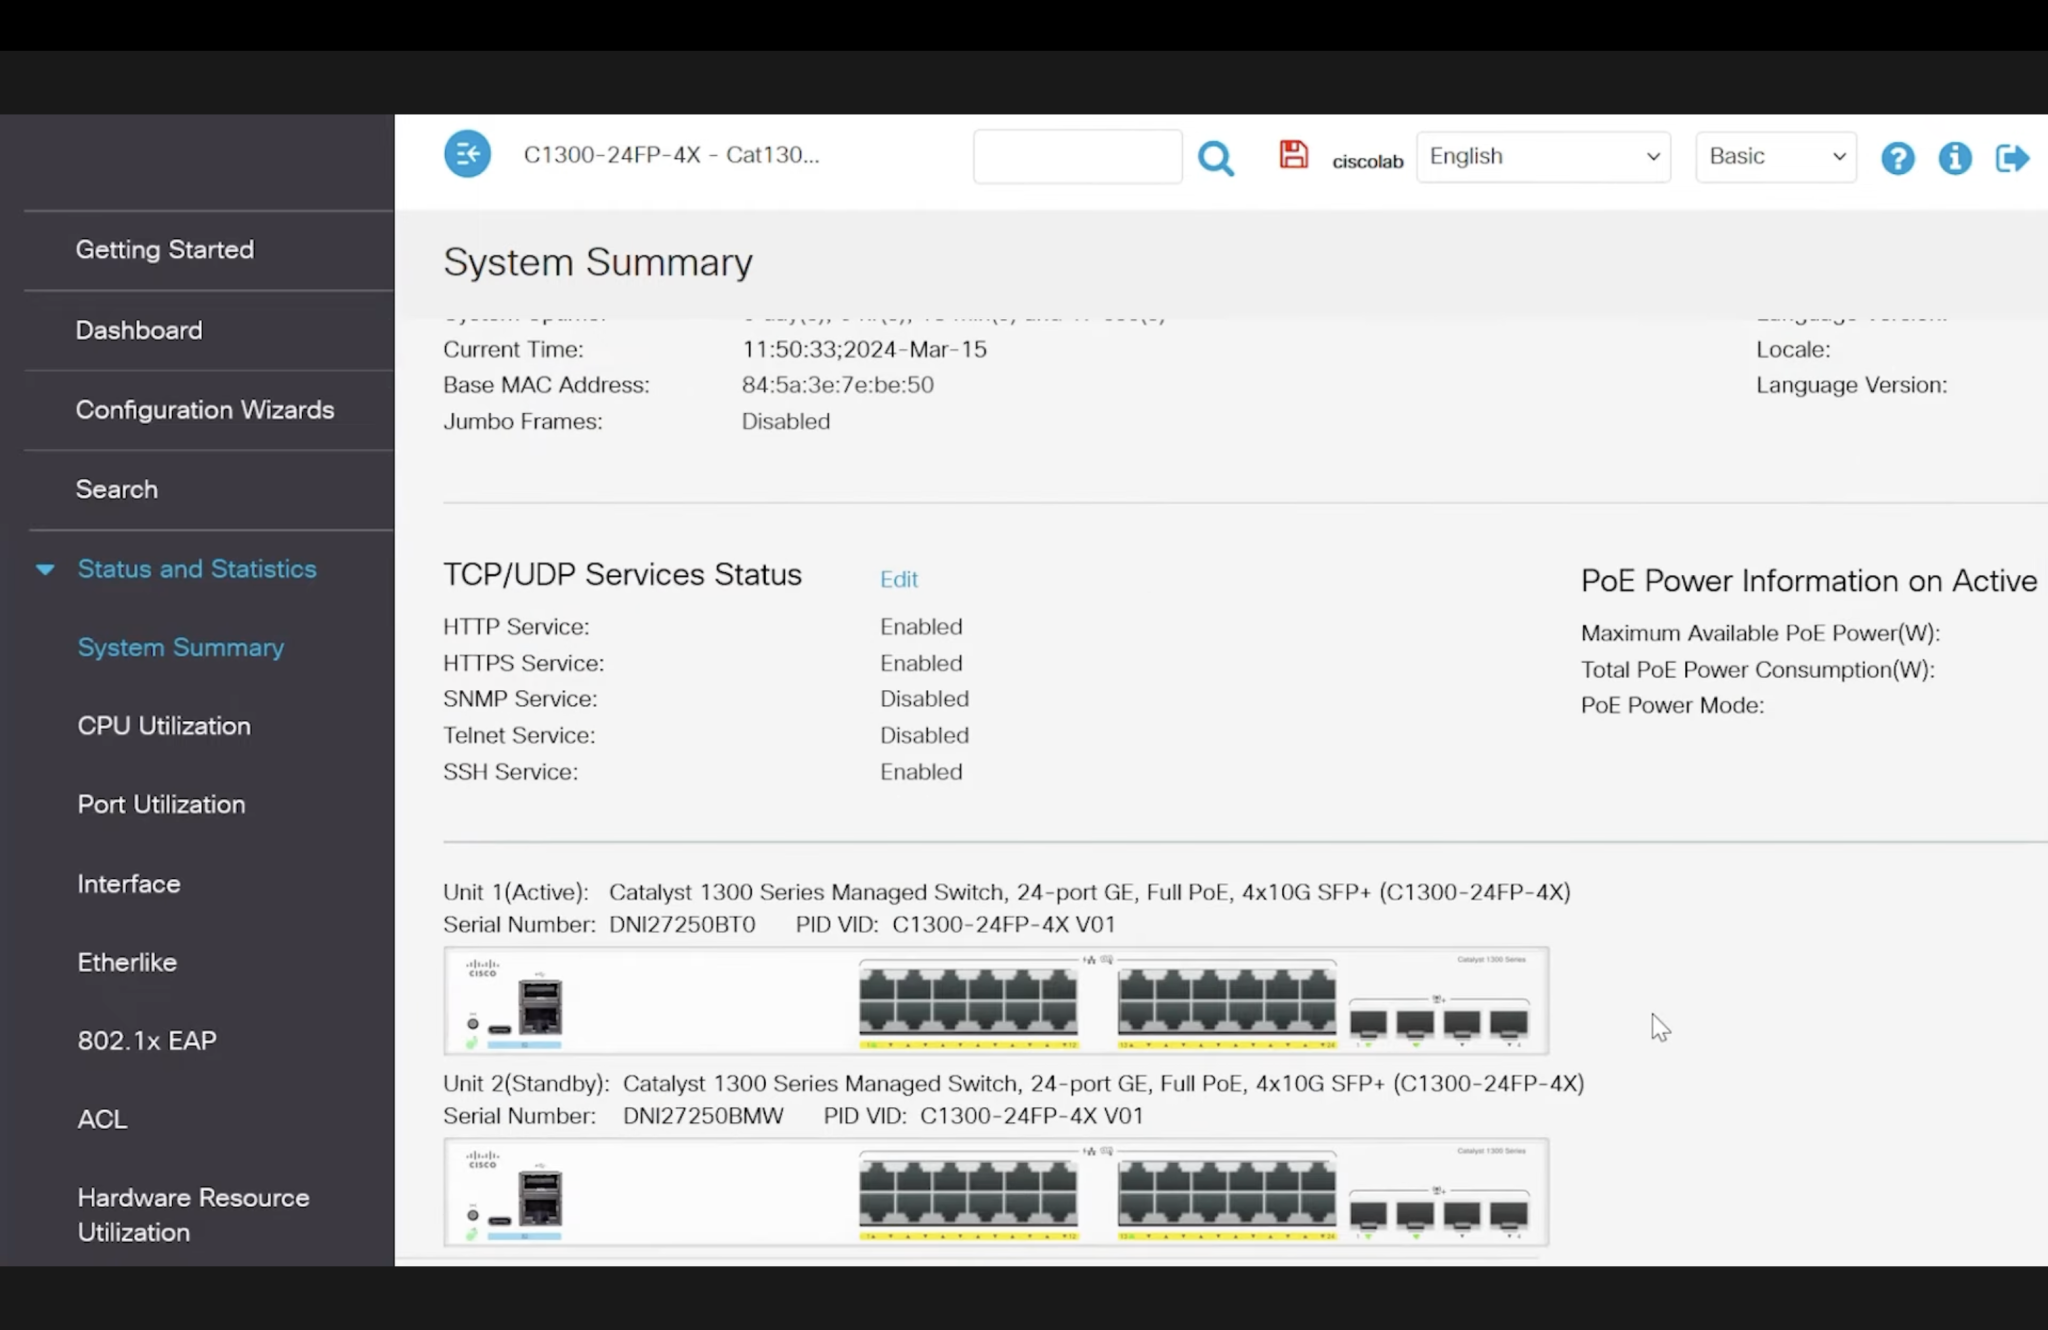Click the Current Time value 11:50:33;2024-Mar-15
The height and width of the screenshot is (1330, 2048).
864,349
